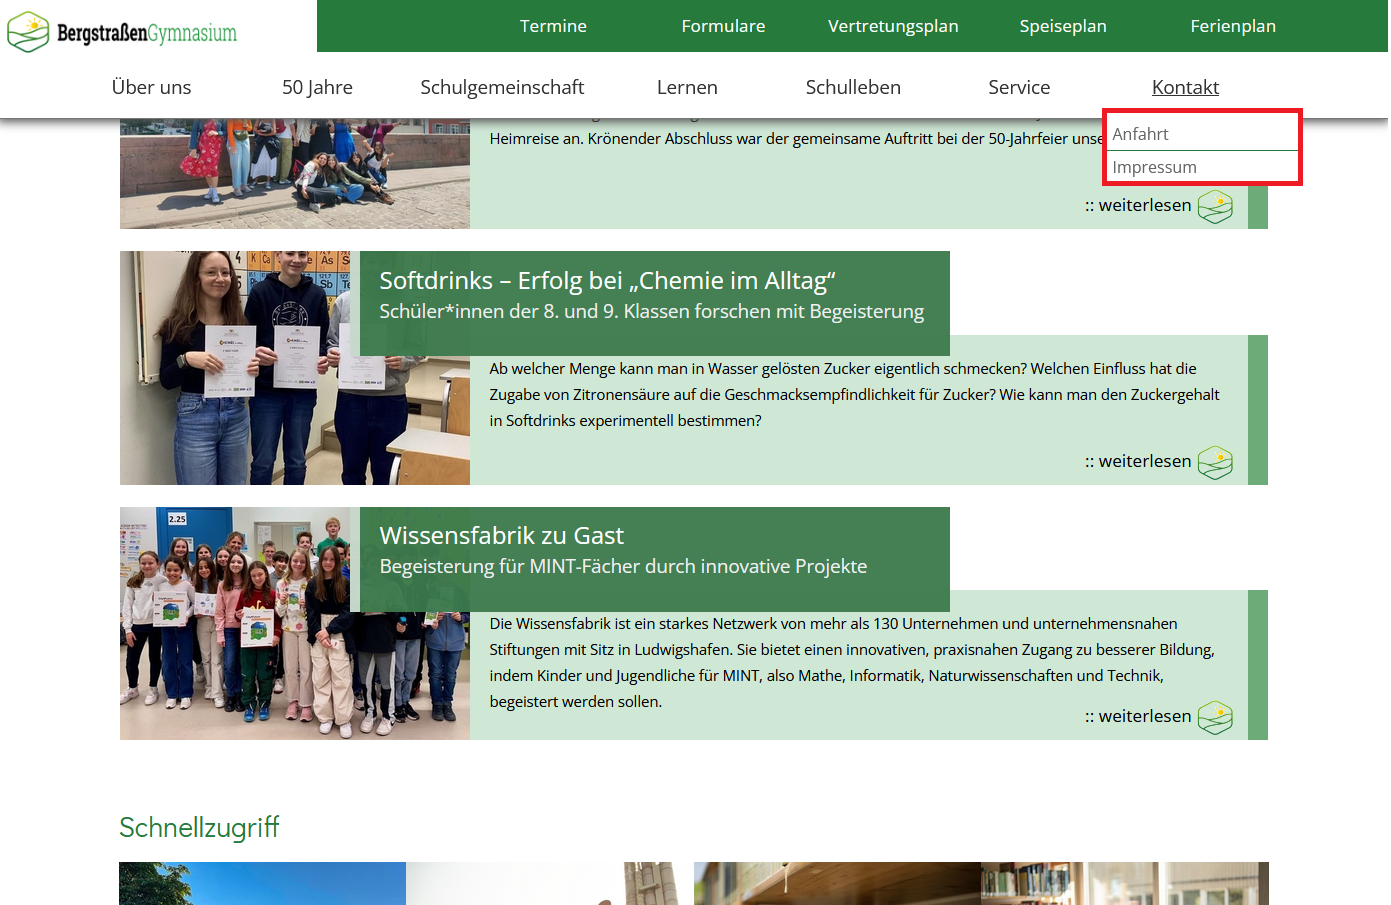Click logo icon beside Wissensfabrik weiterlesen
Viewport: 1391px width, 905px height.
coord(1215,717)
